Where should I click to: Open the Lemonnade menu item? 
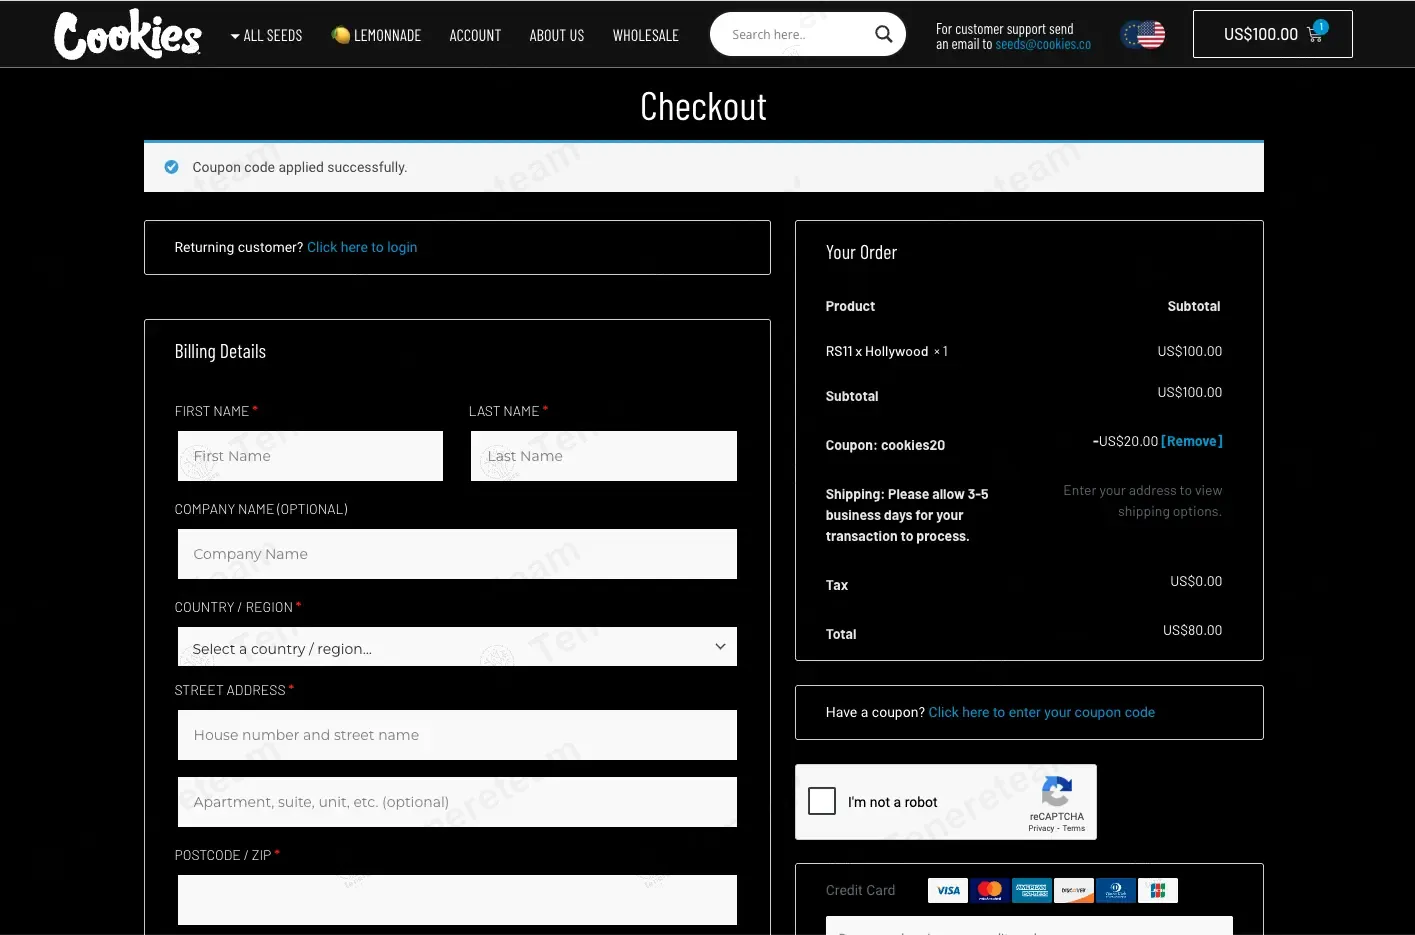click(376, 35)
